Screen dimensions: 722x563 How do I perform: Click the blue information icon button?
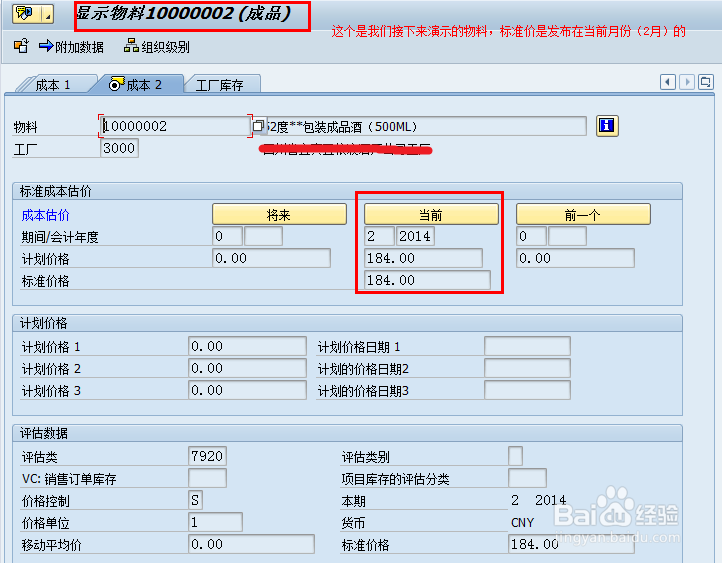[x=607, y=126]
